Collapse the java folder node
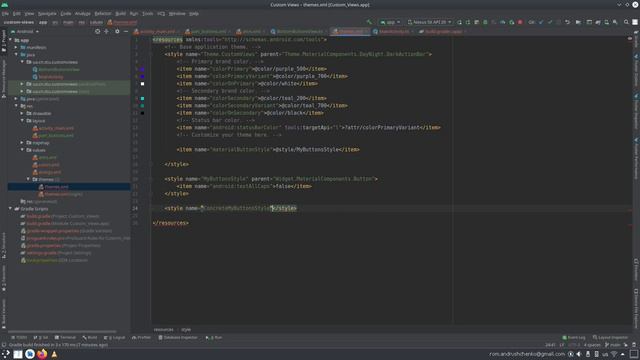 pos(16,55)
